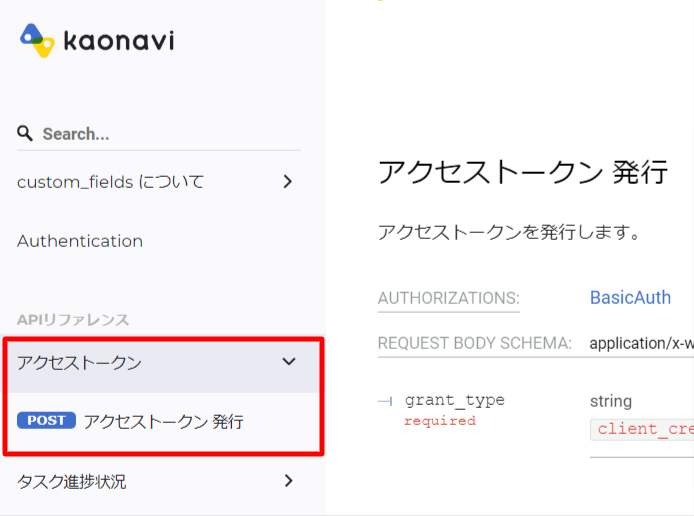This screenshot has width=694, height=516.
Task: Open the Authentication menu item
Action: click(80, 241)
